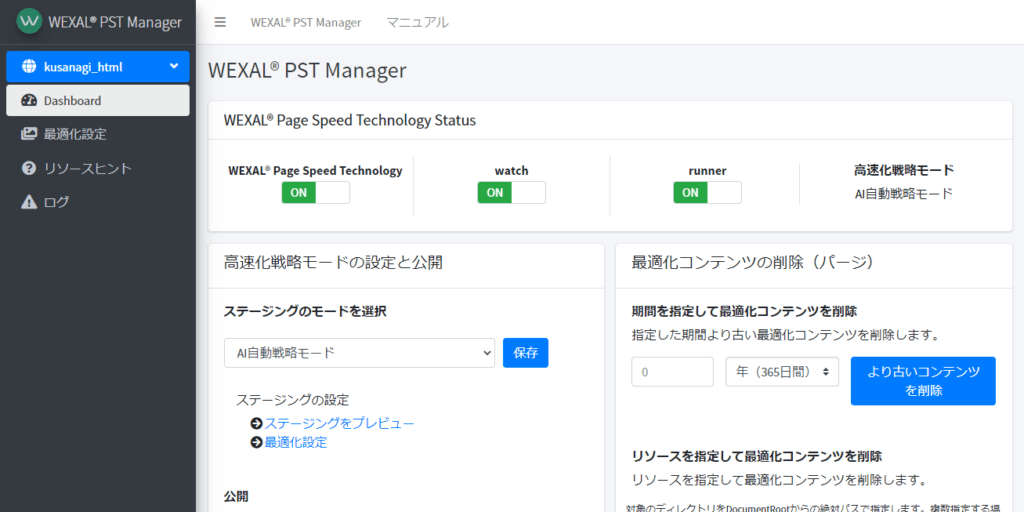Click the WEXAL logo icon in sidebar header
This screenshot has height=512, width=1024.
(x=29, y=22)
